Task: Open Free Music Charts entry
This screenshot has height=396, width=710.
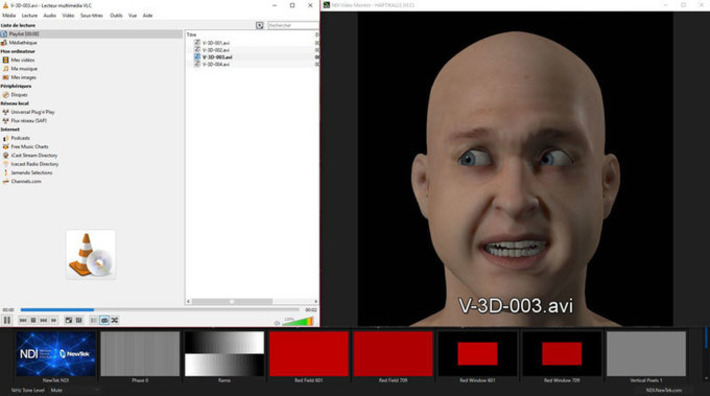Action: point(29,147)
